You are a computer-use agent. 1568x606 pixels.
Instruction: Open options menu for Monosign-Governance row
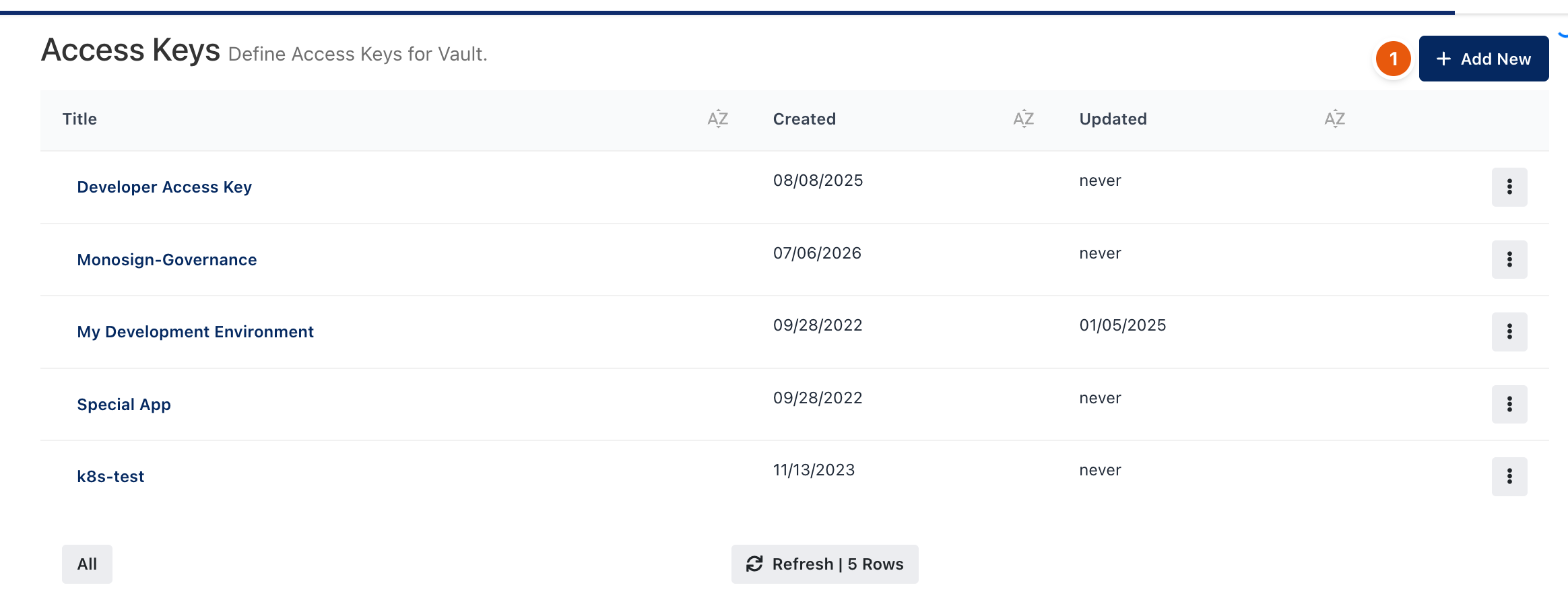(1509, 260)
